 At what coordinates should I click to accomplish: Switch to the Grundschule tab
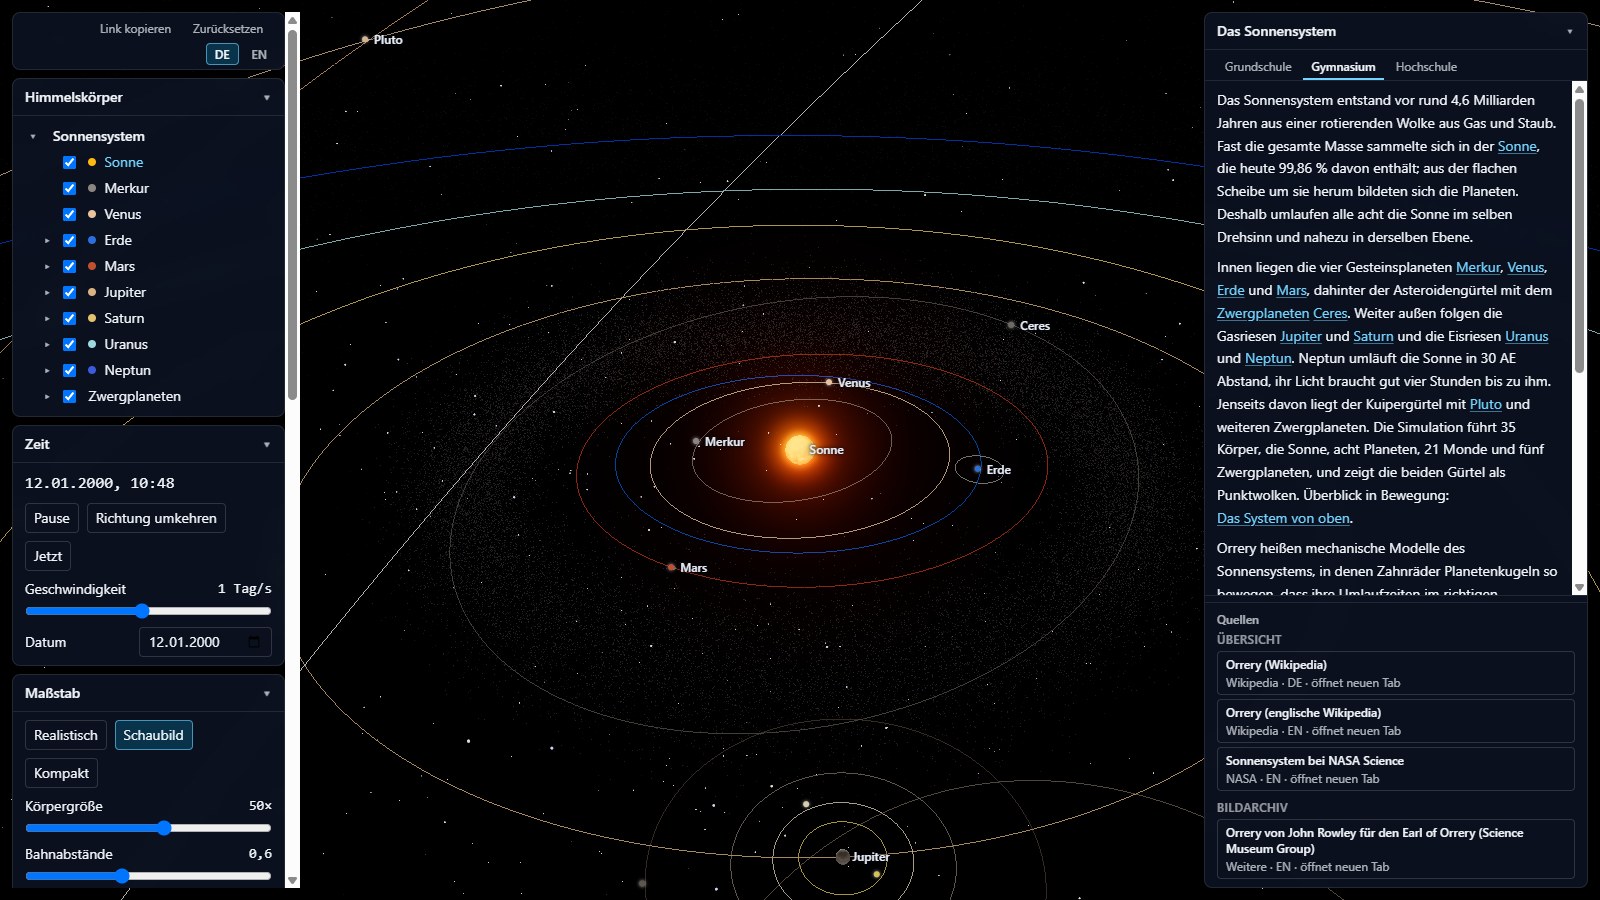pos(1258,67)
